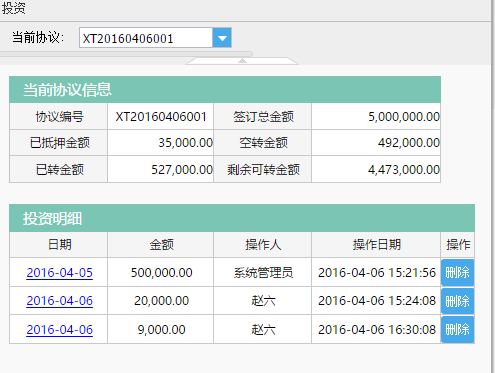
Task: Click the 500,000.00 amount cell
Action: point(161,273)
